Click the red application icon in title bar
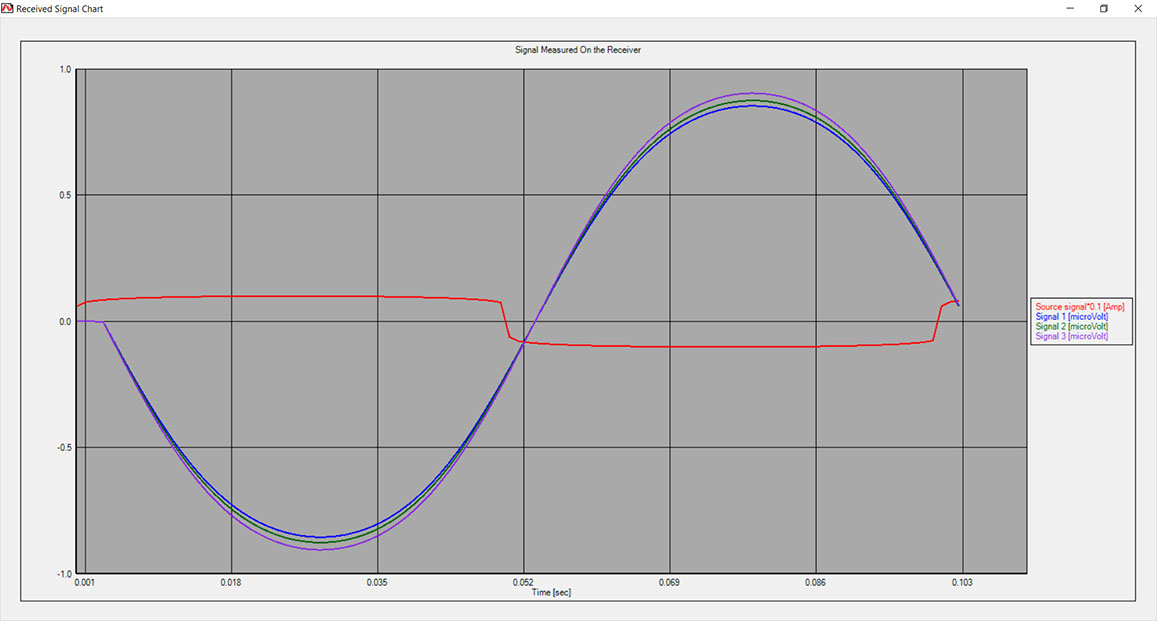This screenshot has width=1157, height=621. tap(8, 8)
